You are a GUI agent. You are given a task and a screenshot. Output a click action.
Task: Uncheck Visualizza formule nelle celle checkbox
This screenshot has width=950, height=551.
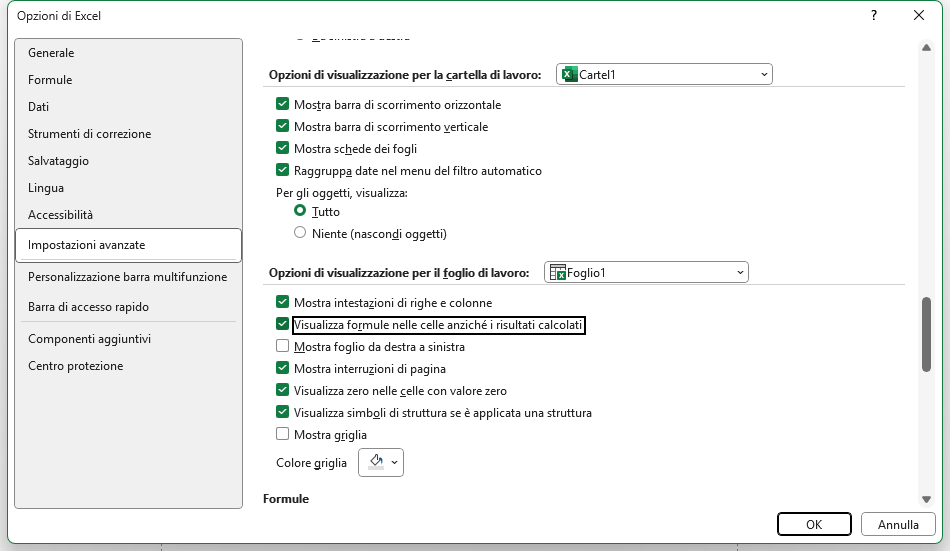point(282,324)
